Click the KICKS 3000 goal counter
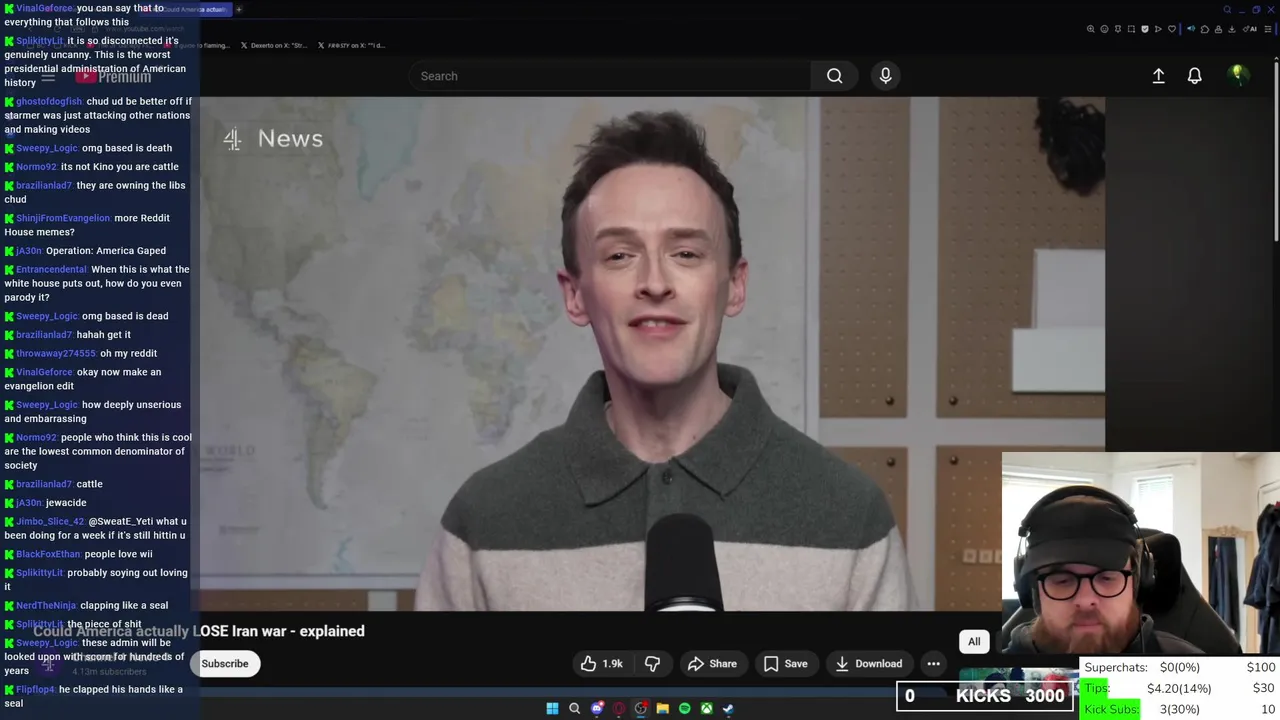1280x720 pixels. click(x=985, y=696)
